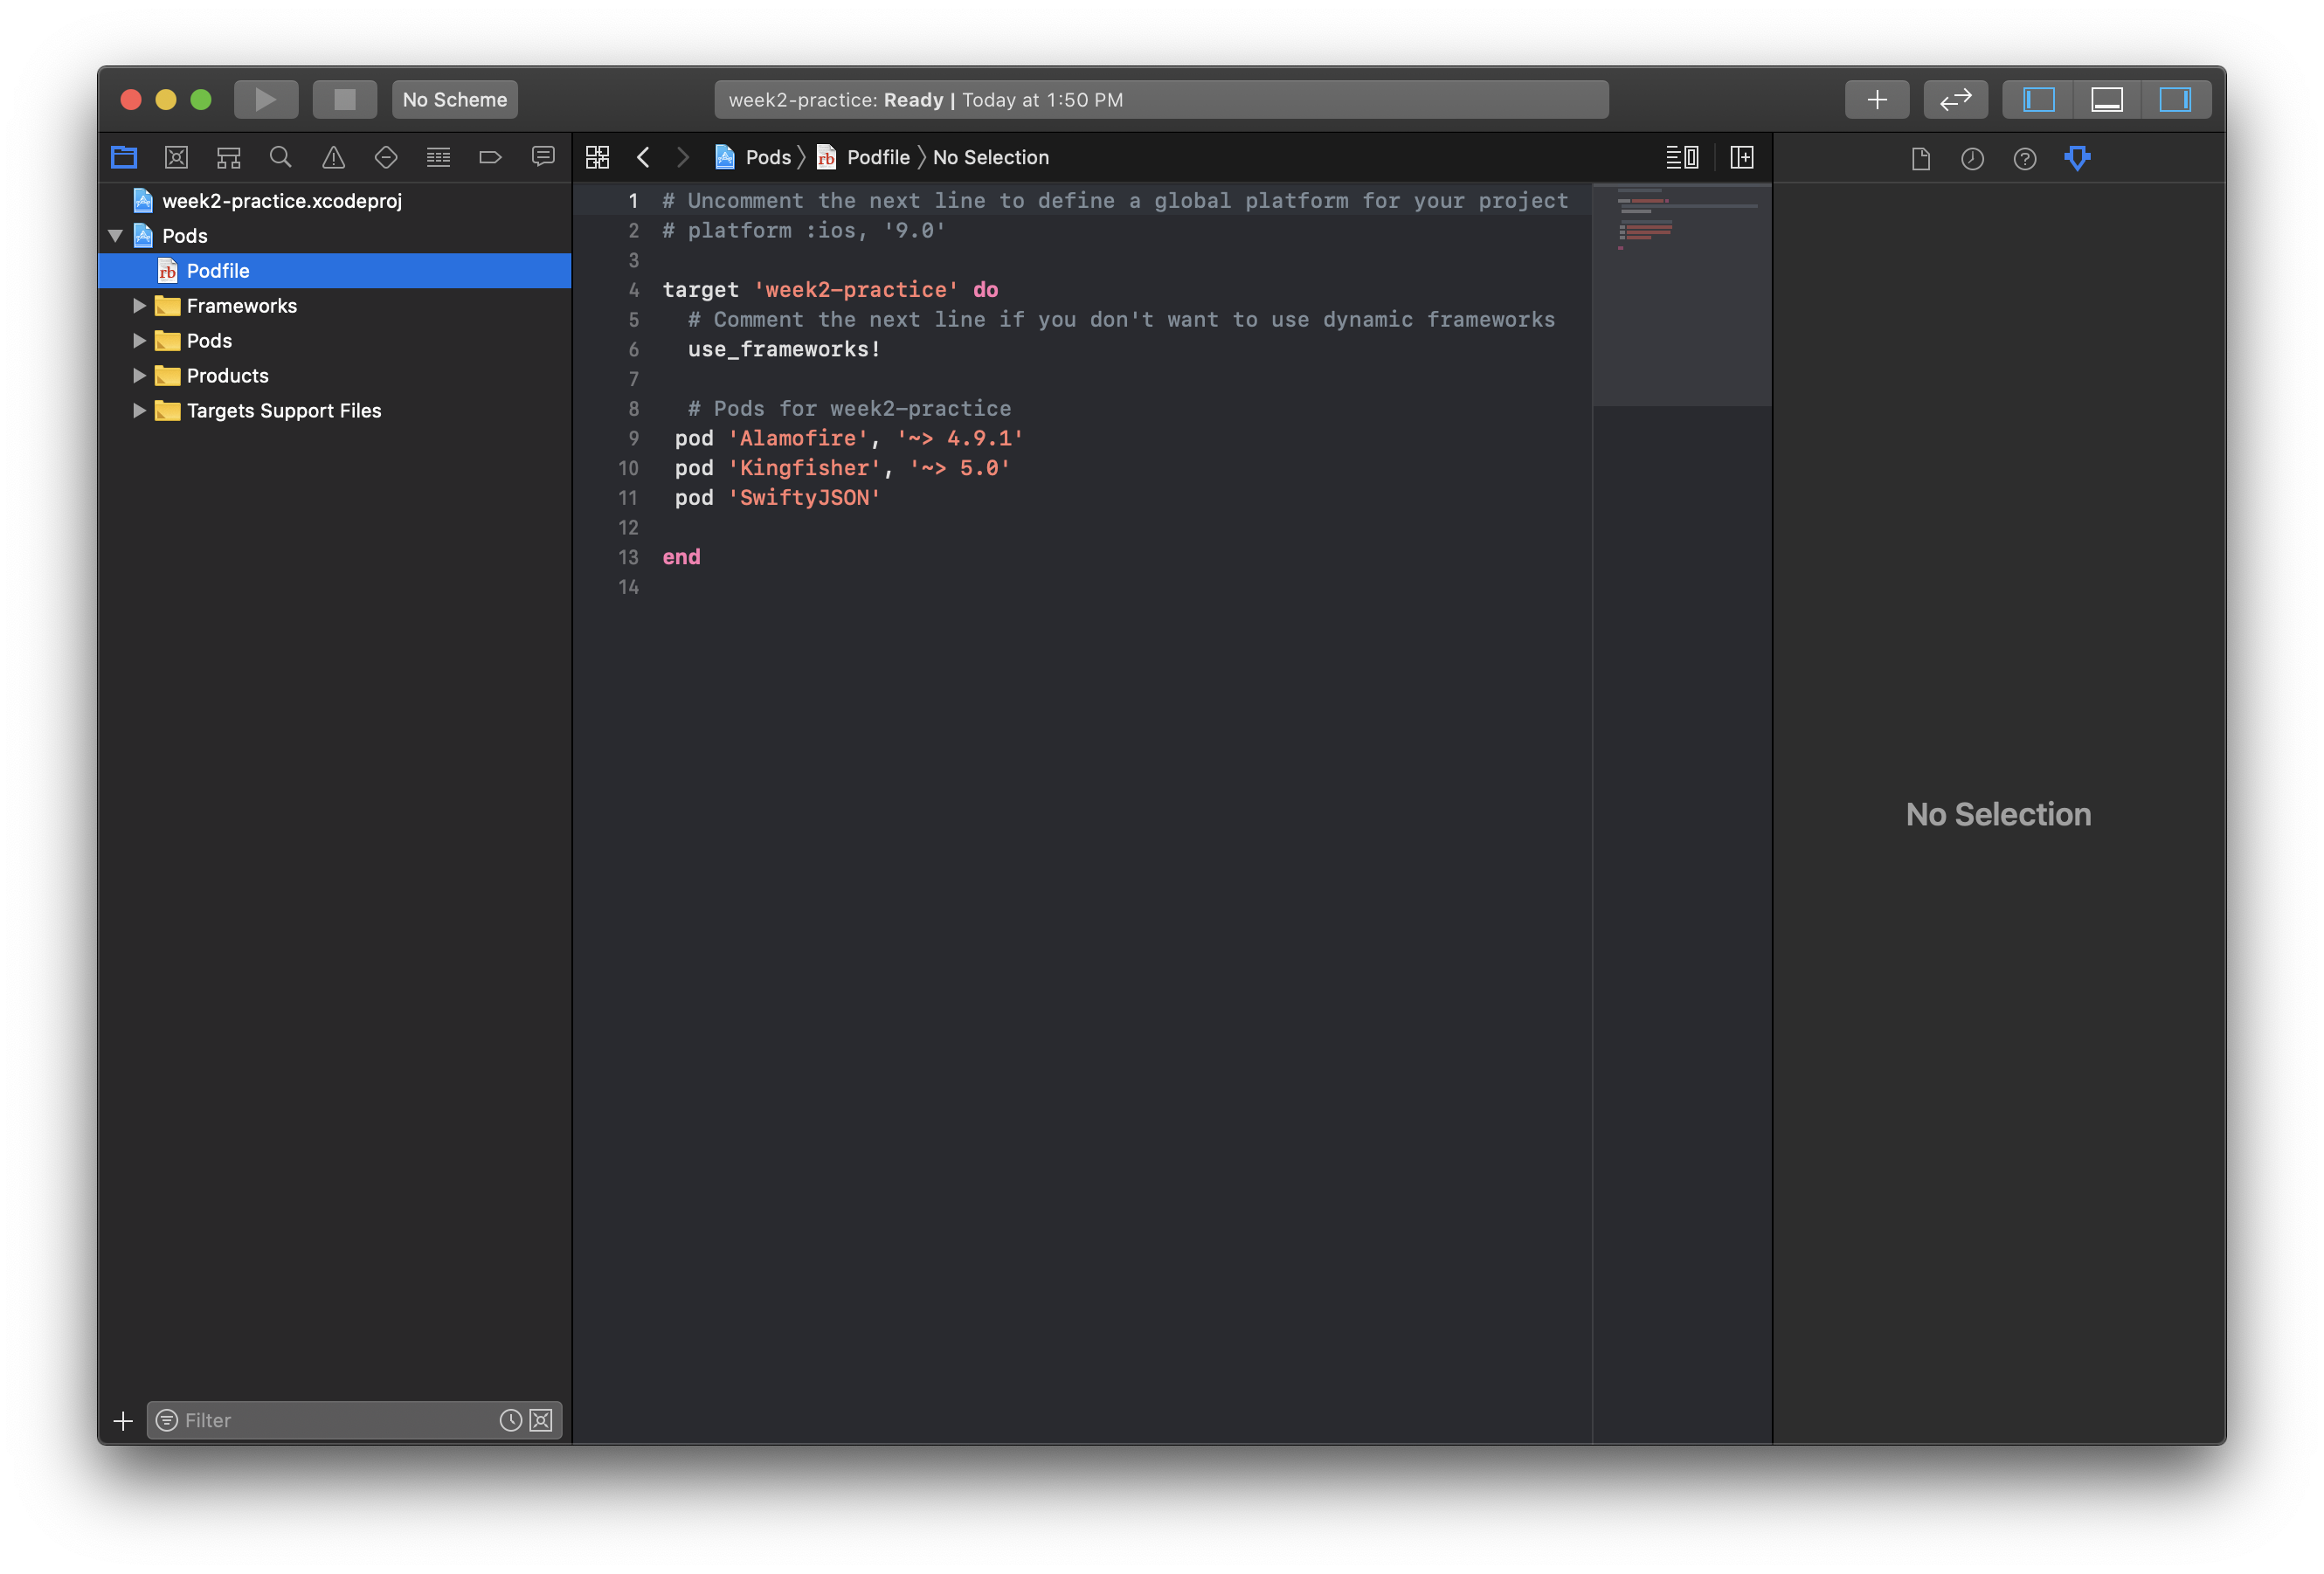The image size is (2324, 1574).
Task: Show the History inspector clock icon
Action: coord(1972,158)
